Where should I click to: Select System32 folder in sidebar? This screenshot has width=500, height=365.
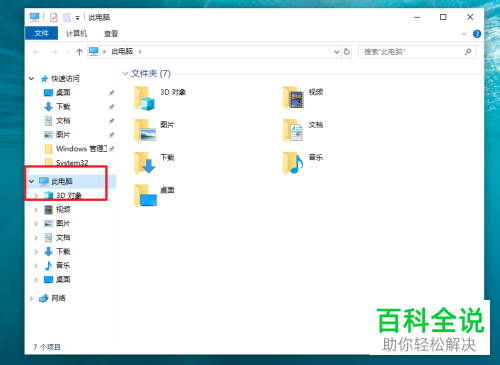coord(72,163)
